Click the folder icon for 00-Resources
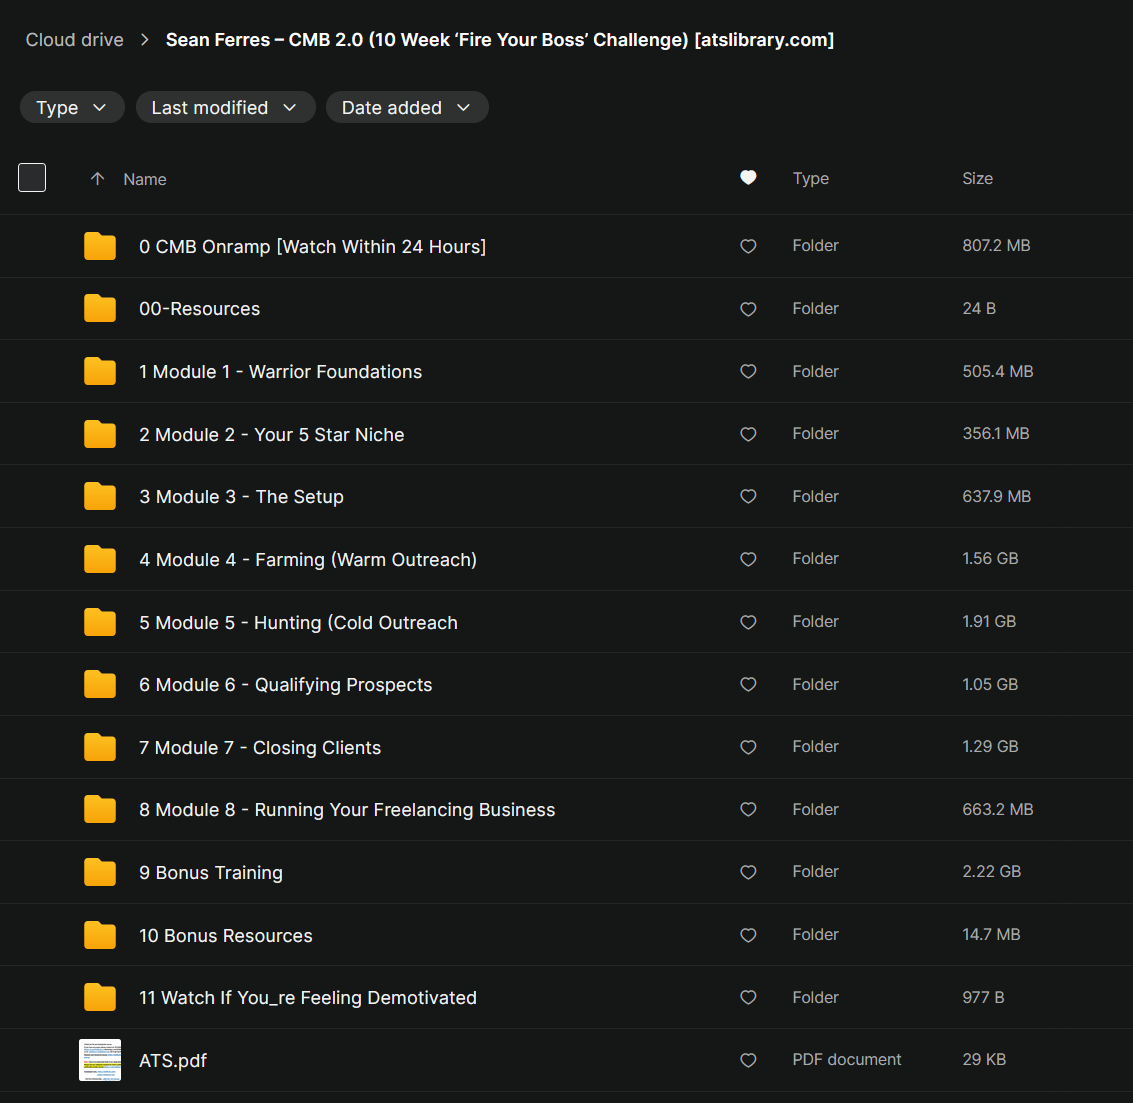Screen dimensions: 1133x1103 pos(100,309)
